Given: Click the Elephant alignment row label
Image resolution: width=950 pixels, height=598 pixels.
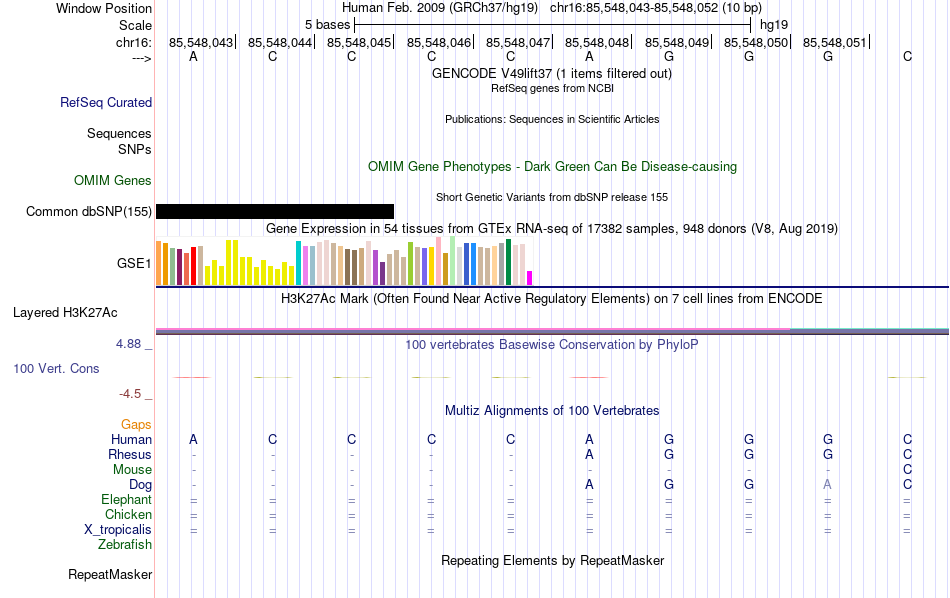Looking at the screenshot, I should coord(126,499).
